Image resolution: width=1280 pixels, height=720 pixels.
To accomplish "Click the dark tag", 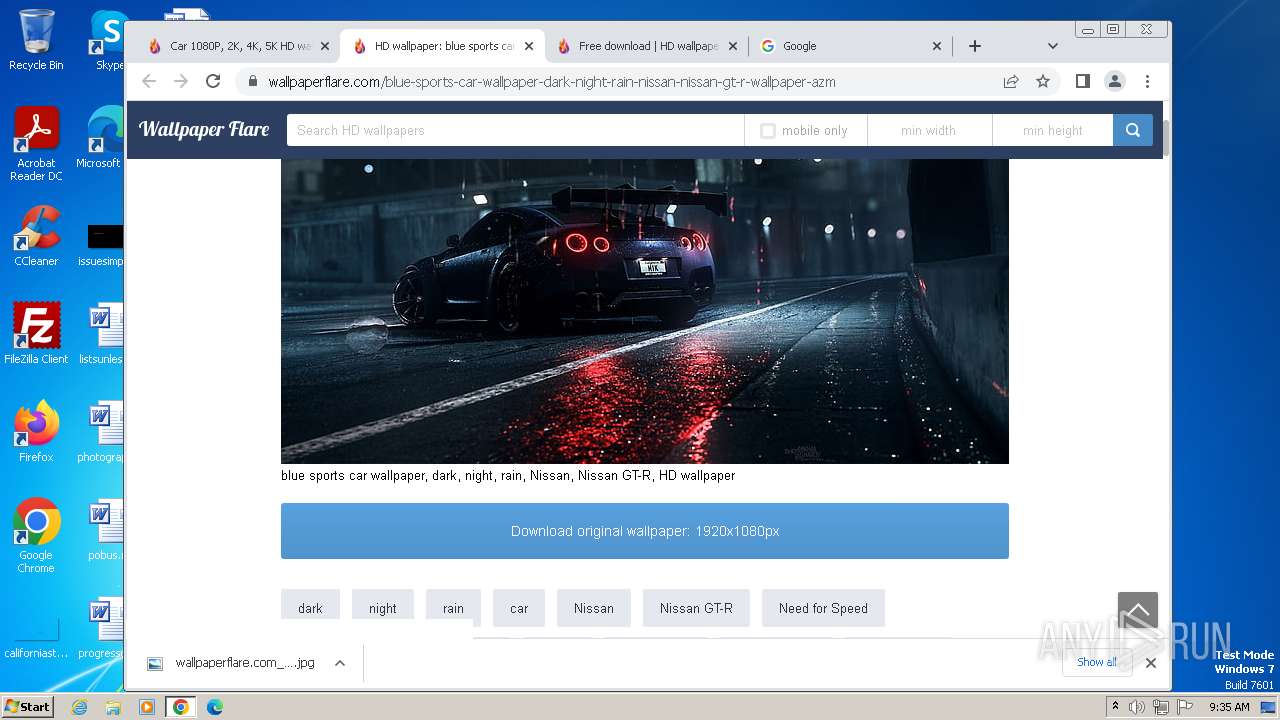I will 310,608.
